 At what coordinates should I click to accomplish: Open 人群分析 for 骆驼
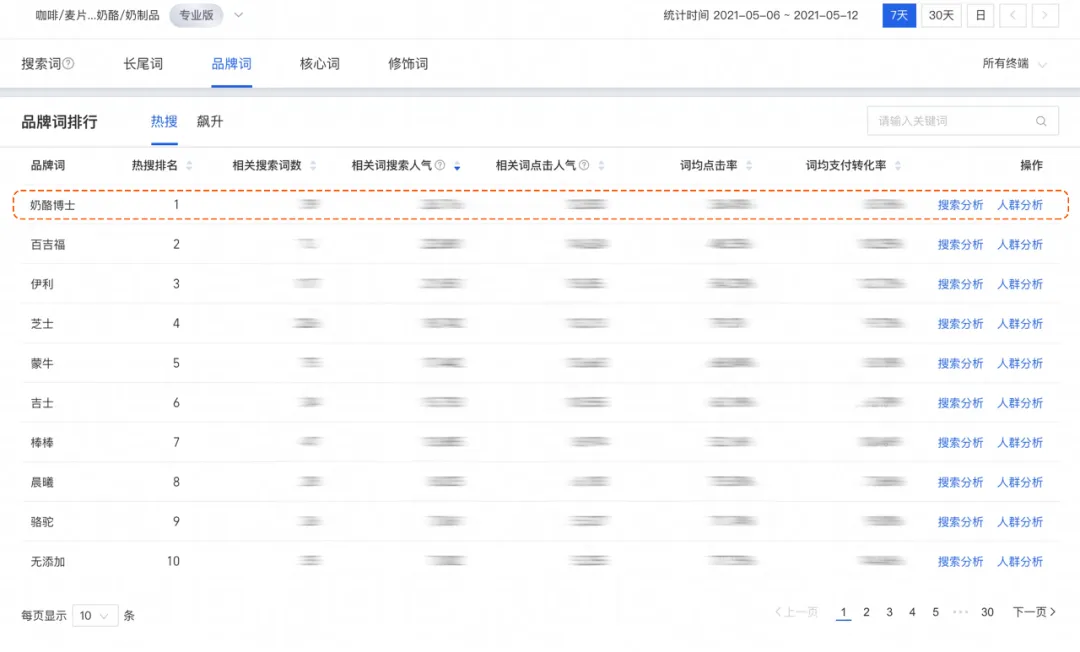coord(1020,522)
